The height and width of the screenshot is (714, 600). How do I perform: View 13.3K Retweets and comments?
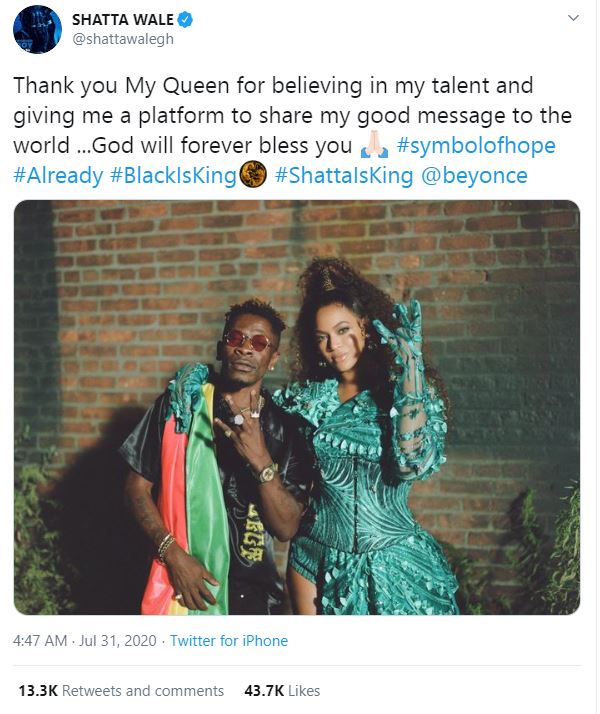point(121,691)
